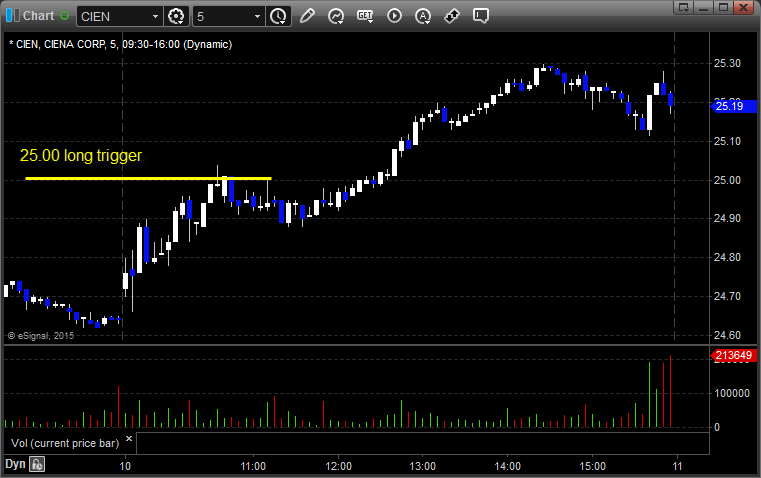Click the play replay button icon
Image resolution: width=761 pixels, height=478 pixels.
(394, 16)
